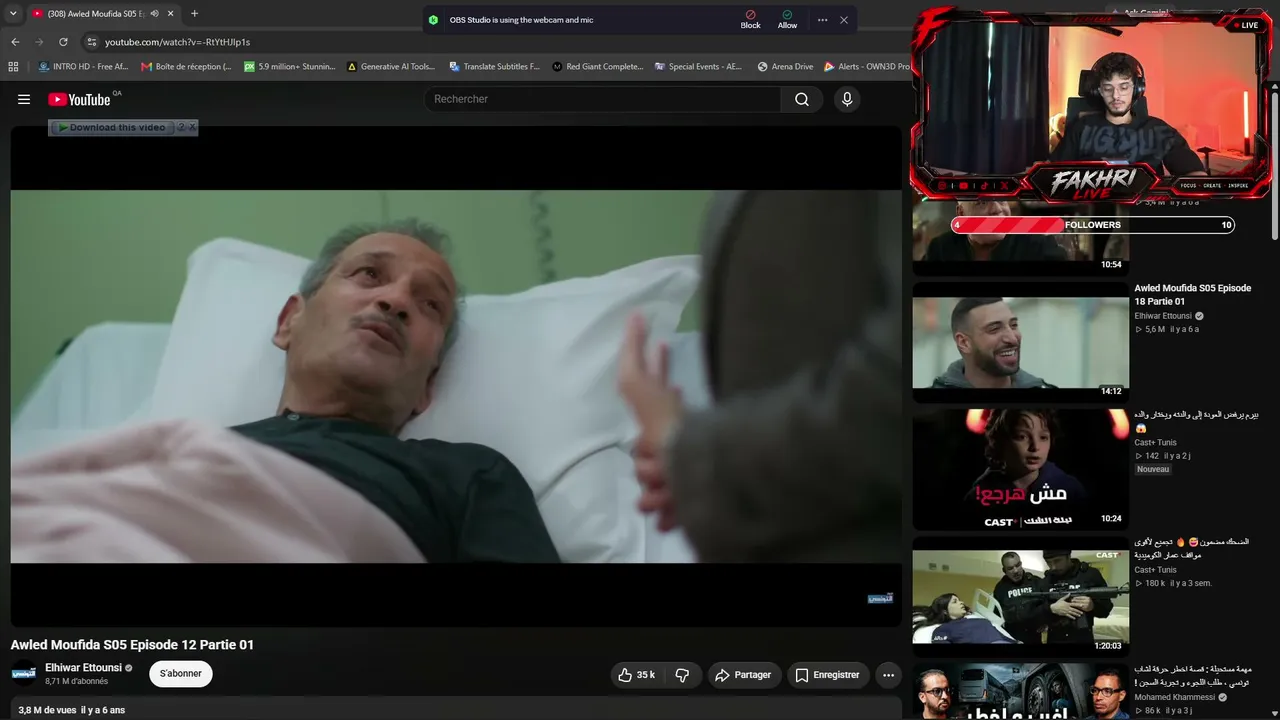Open the 5.9 million+ Stunning bookmark
The image size is (1280, 720).
pyautogui.click(x=290, y=67)
